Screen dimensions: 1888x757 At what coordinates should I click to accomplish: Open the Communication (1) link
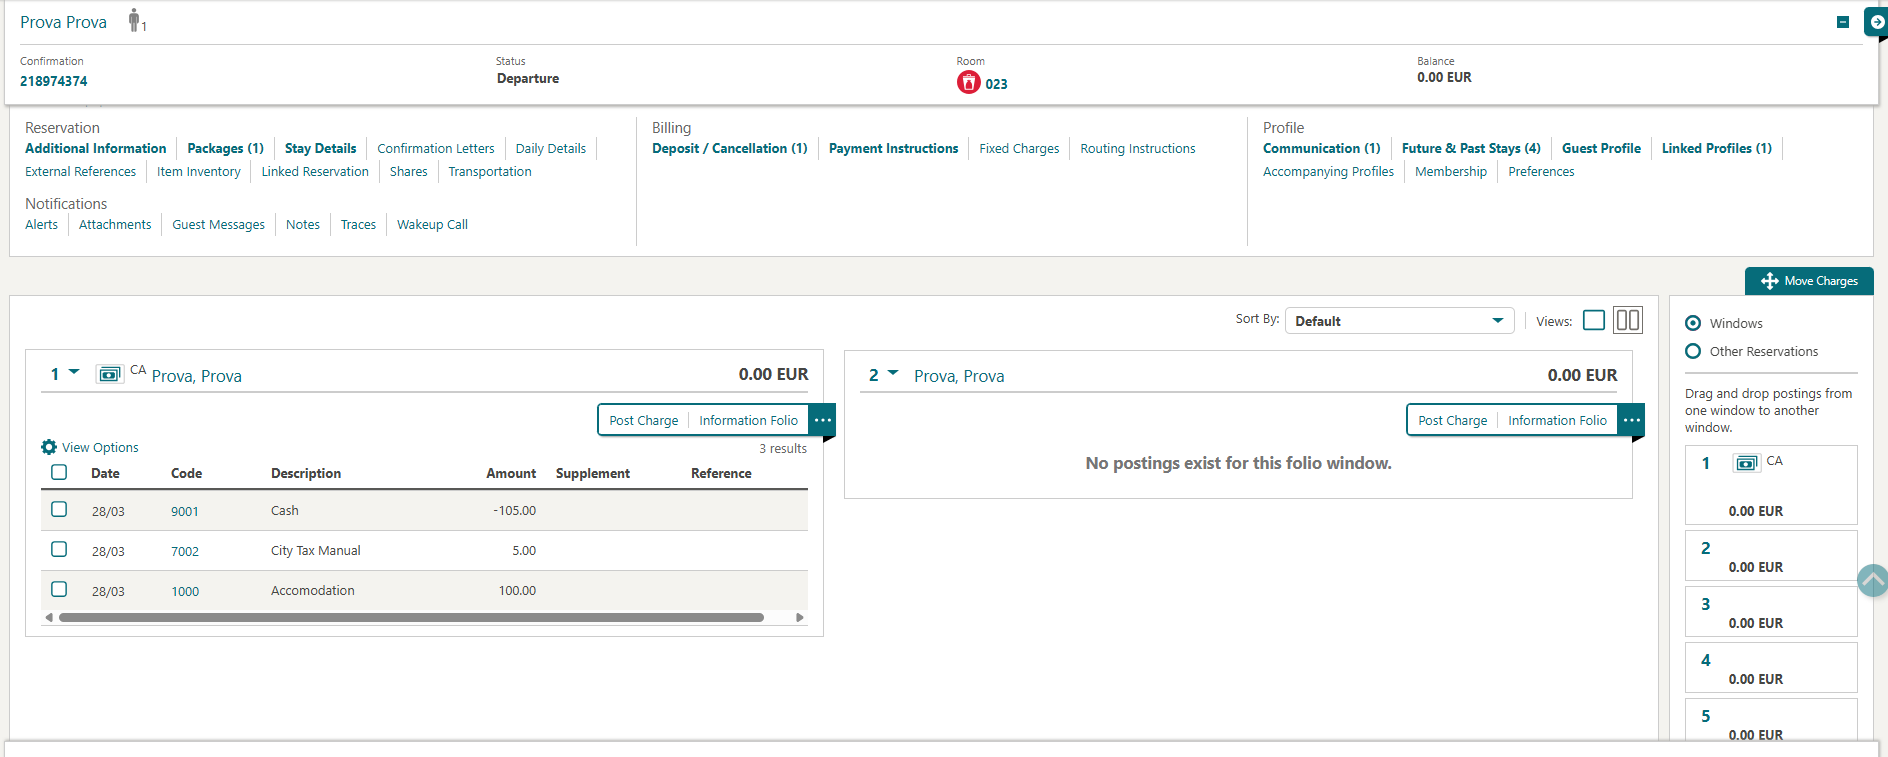[x=1322, y=148]
